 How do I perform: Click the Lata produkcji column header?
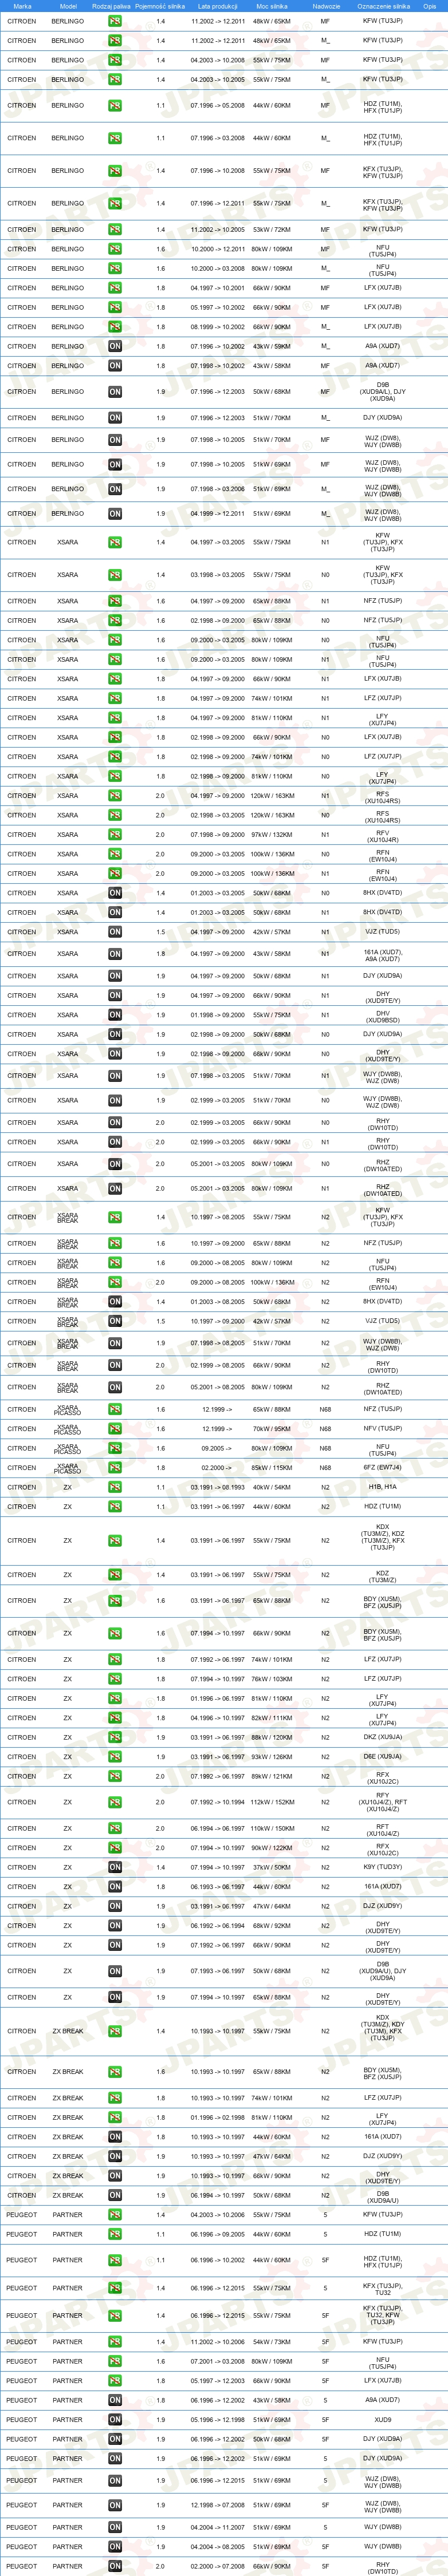[218, 6]
